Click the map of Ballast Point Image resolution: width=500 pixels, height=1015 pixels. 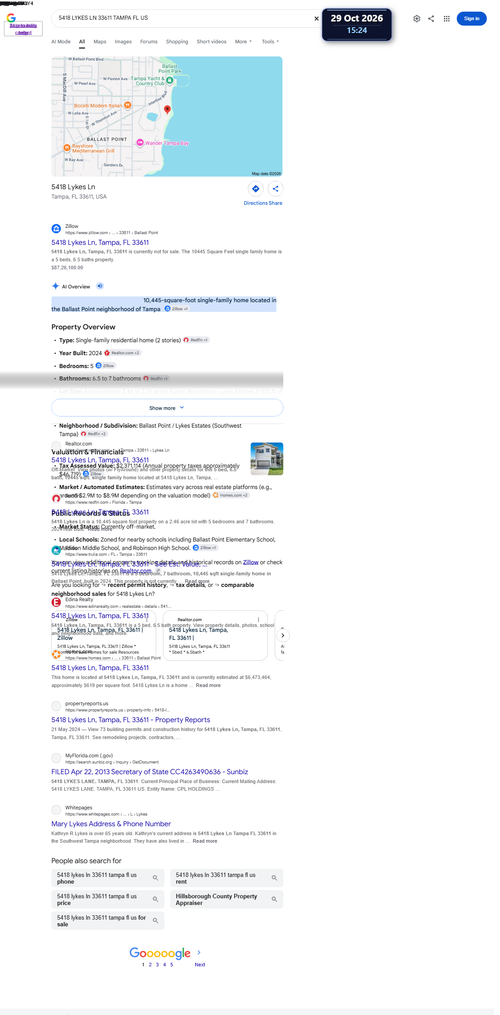point(167,117)
